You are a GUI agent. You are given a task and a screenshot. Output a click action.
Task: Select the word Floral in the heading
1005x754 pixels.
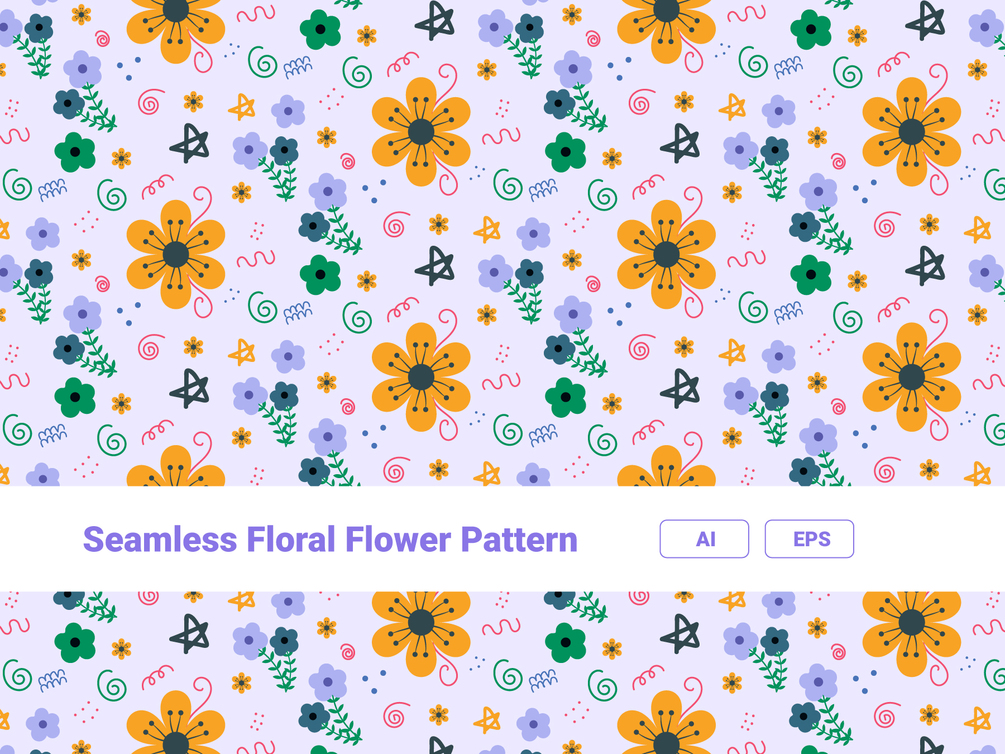point(291,539)
